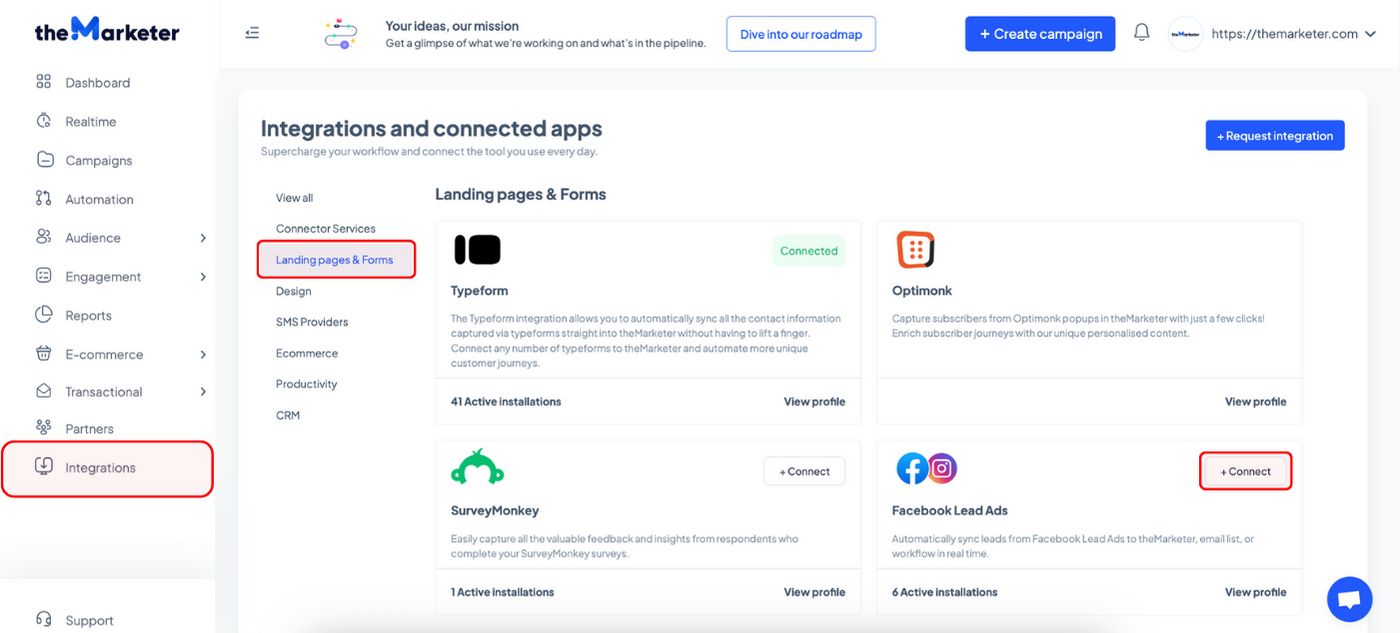
Task: Click the Facebook logo on Lead Ads card
Action: point(911,468)
